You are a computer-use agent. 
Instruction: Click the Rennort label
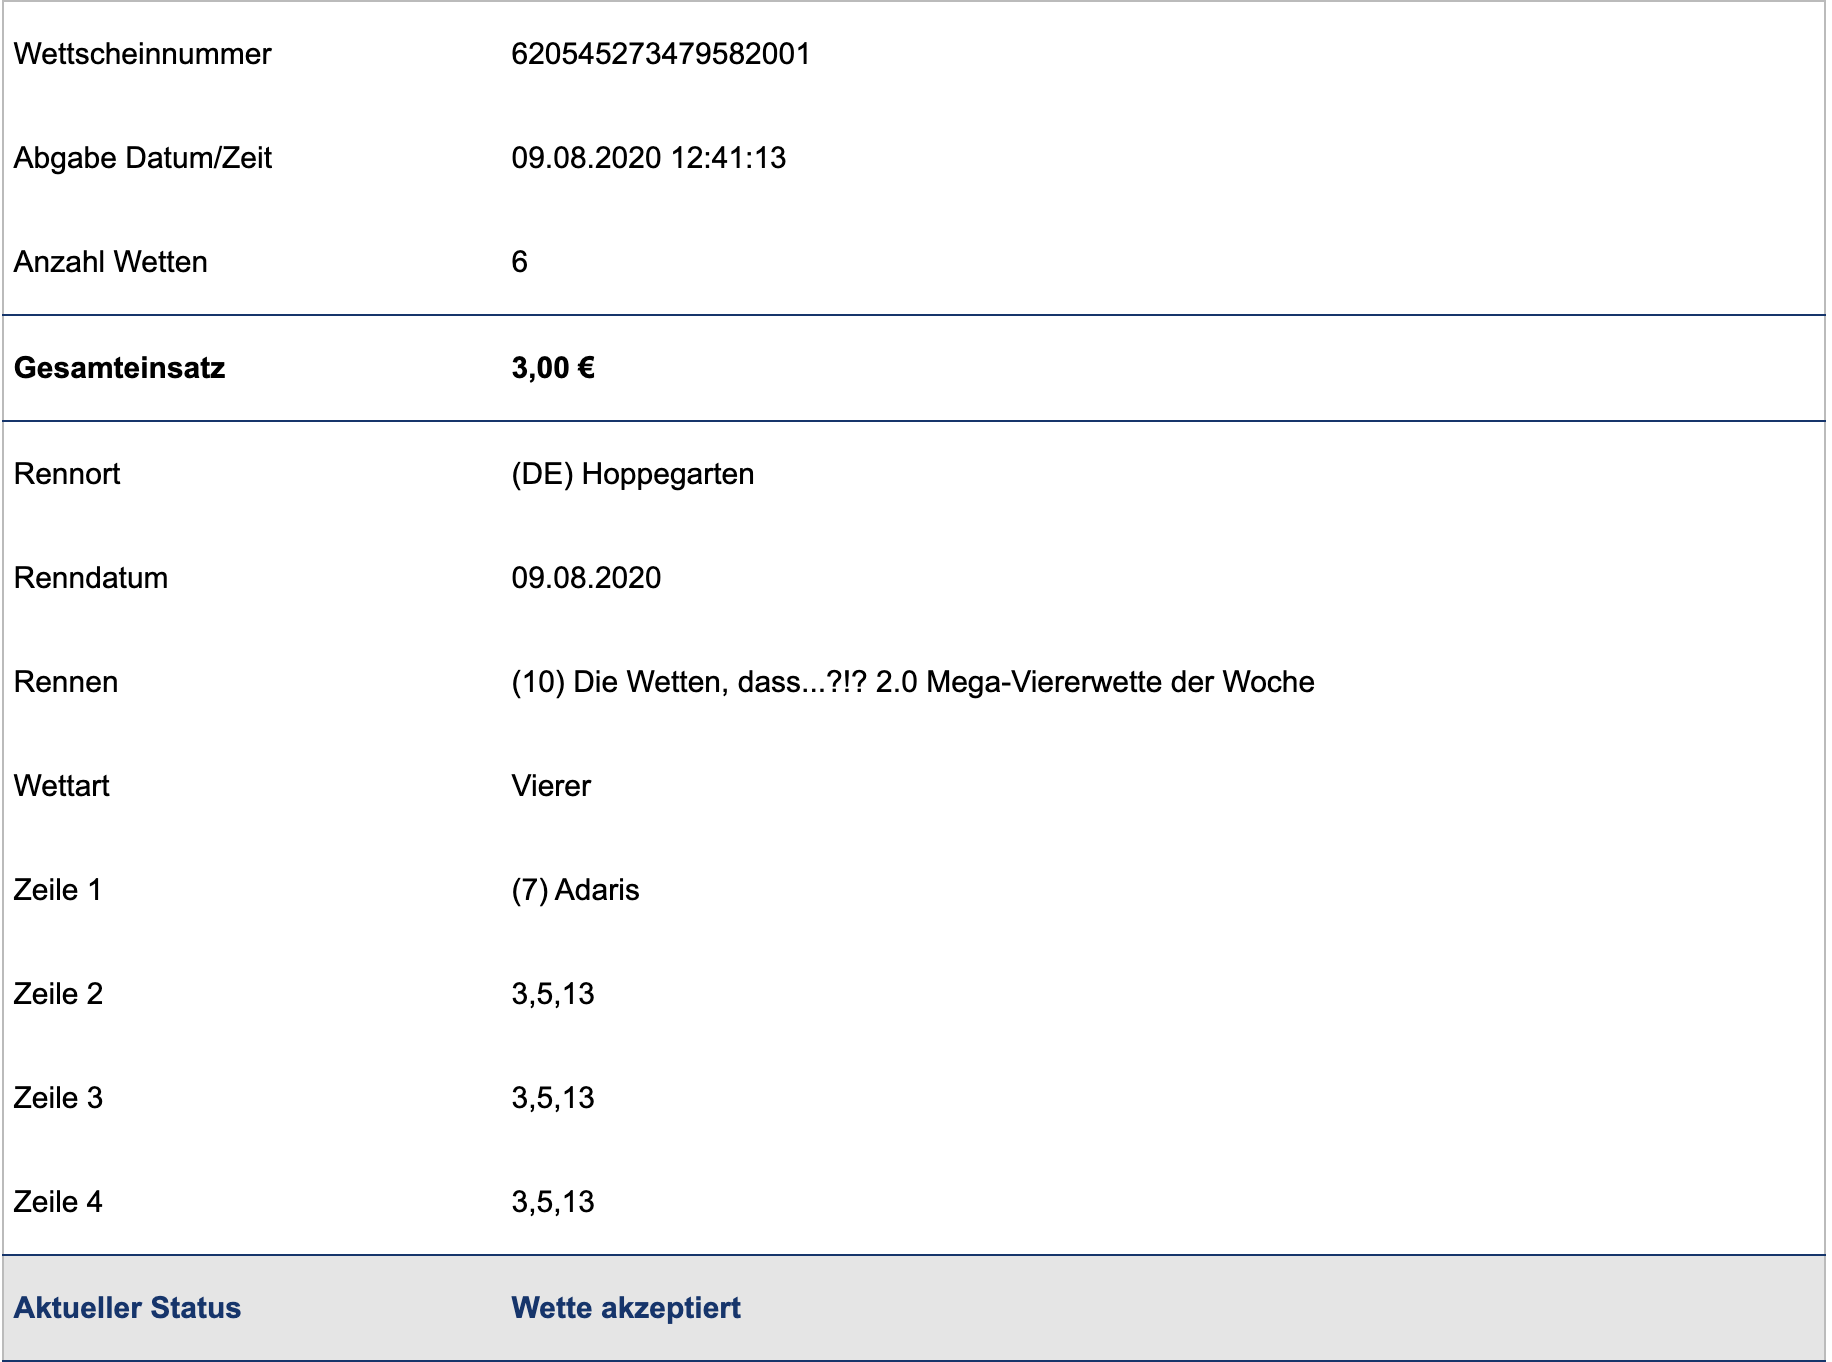point(67,474)
